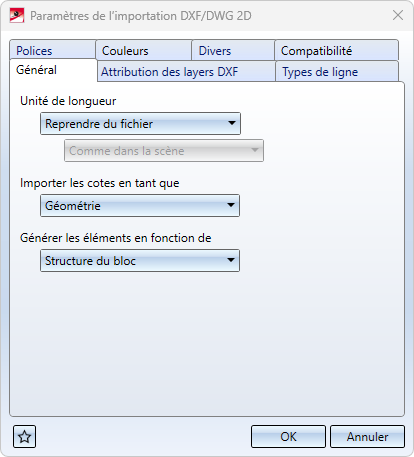Select the Général tab

click(x=53, y=70)
